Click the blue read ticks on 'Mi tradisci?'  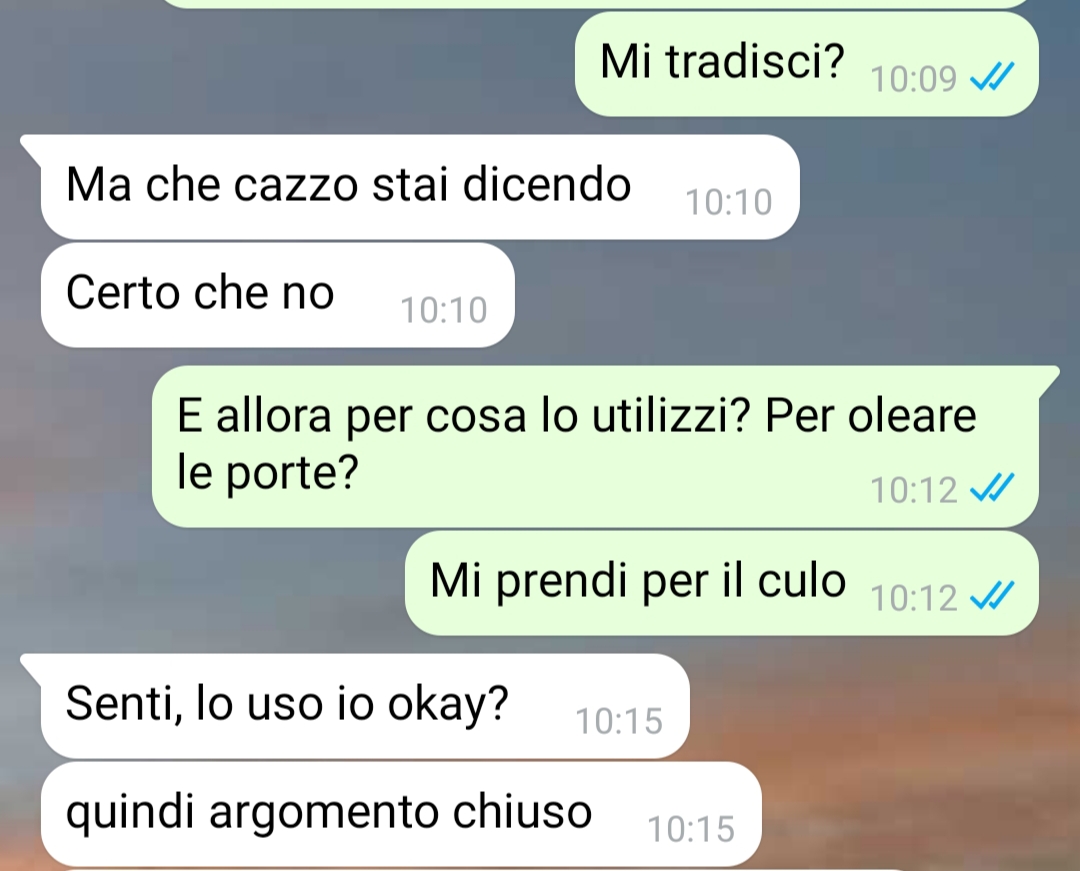pyautogui.click(x=992, y=77)
